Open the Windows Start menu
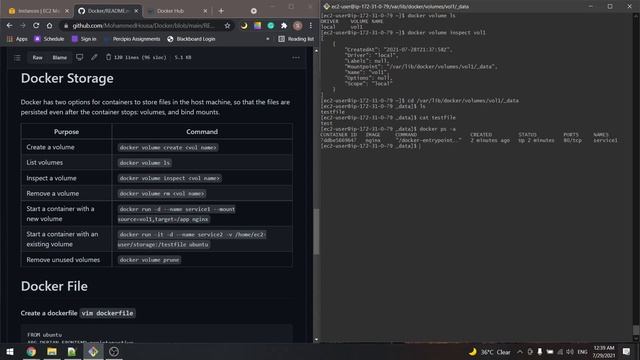Viewport: 640px width, 360px height. (10, 351)
